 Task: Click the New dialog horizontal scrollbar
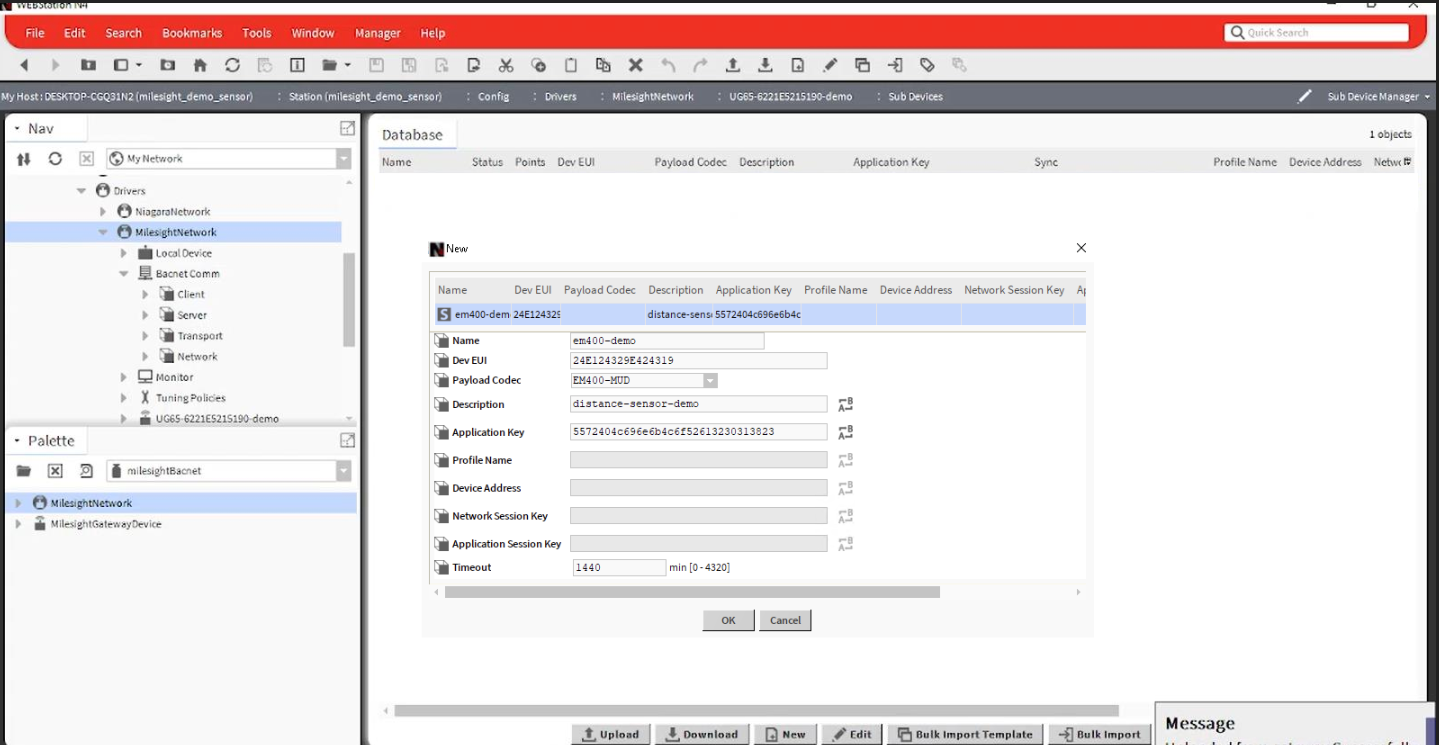(x=692, y=592)
